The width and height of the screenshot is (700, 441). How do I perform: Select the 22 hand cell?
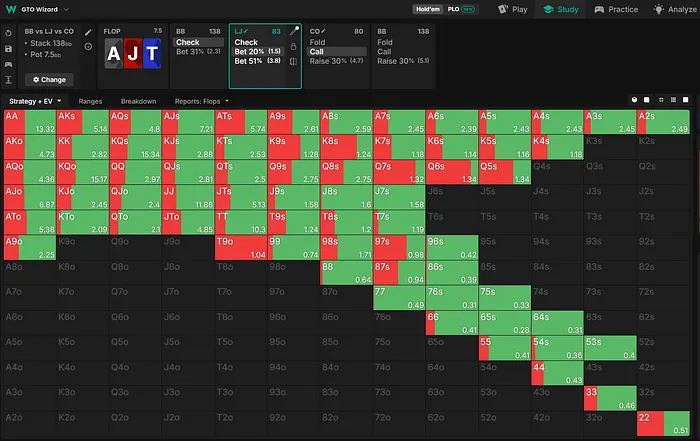pos(663,424)
